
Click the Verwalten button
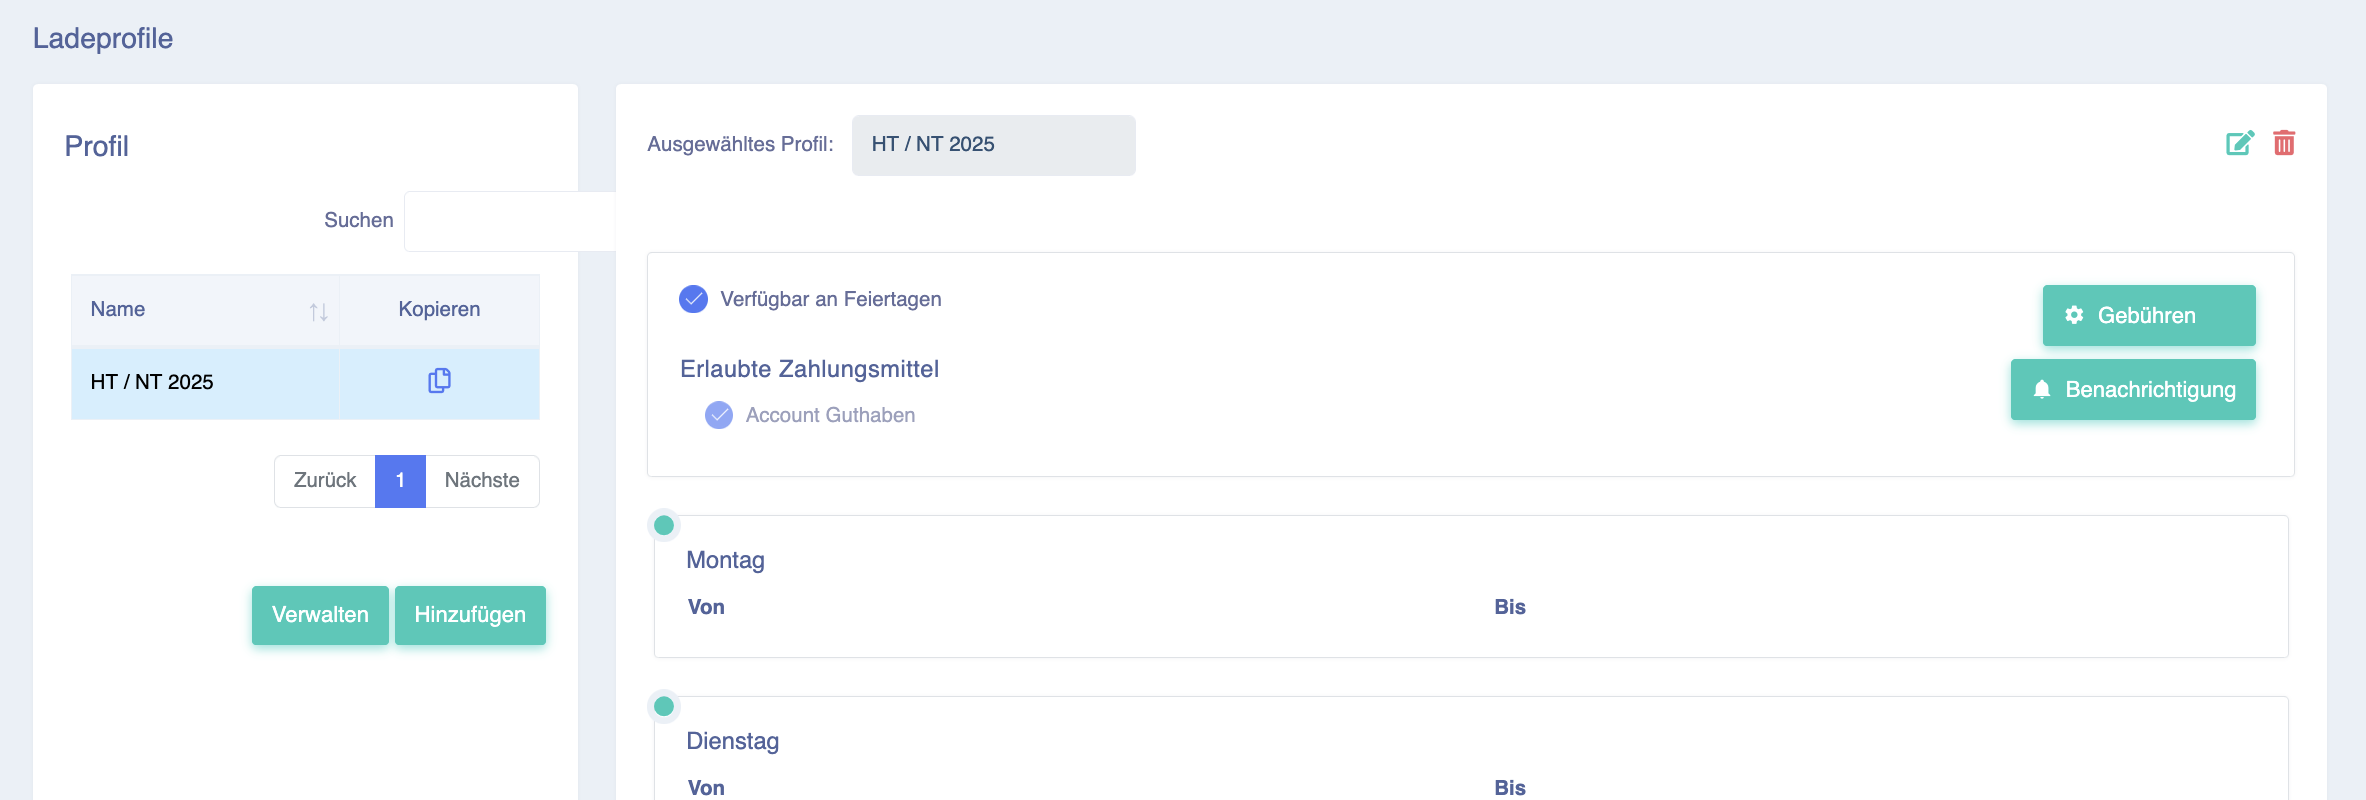pos(320,615)
